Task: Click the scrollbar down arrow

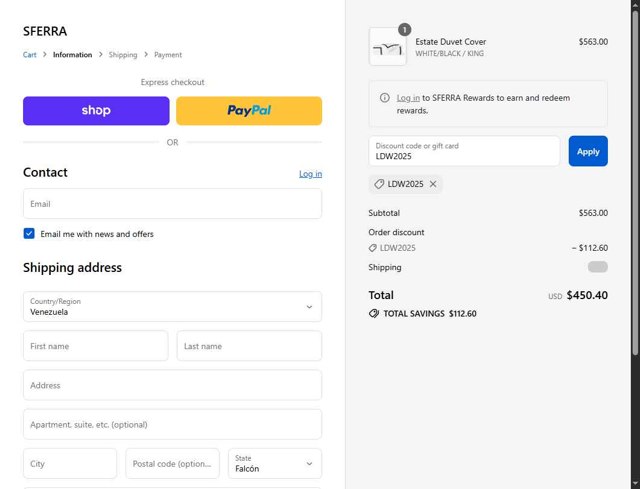Action: (635, 485)
